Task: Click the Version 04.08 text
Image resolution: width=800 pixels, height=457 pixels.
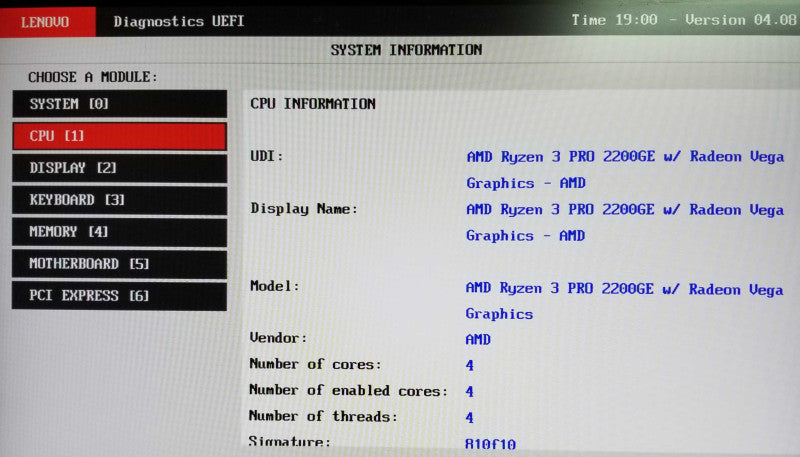Action: pyautogui.click(x=741, y=20)
